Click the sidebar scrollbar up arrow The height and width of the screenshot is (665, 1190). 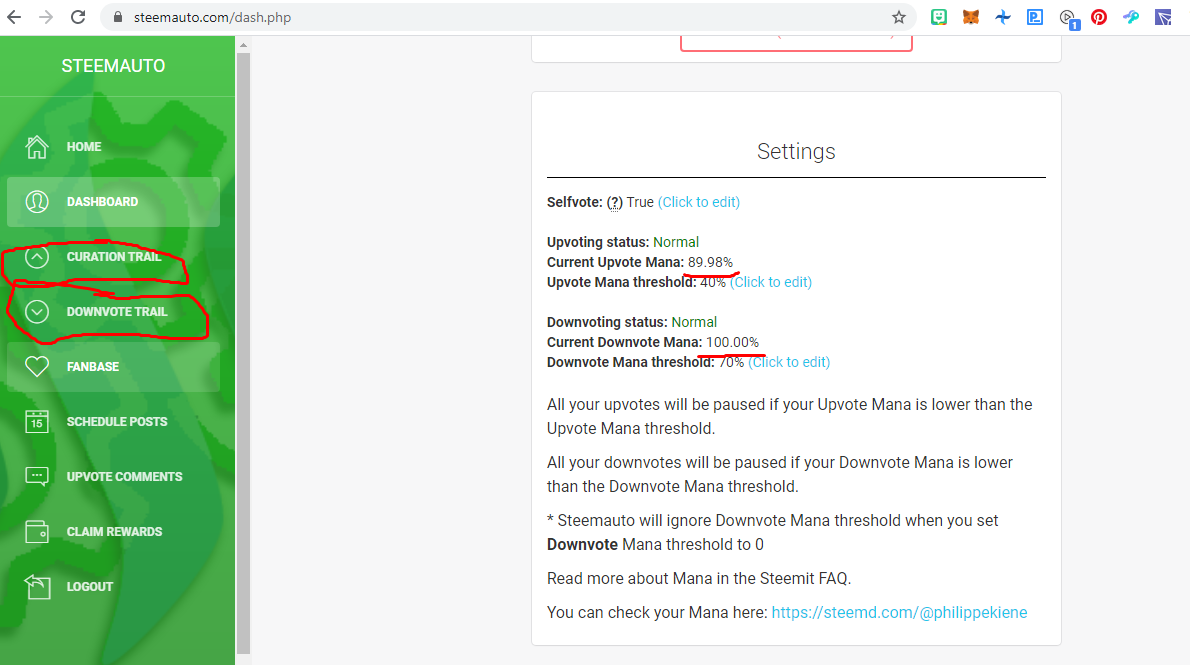pyautogui.click(x=244, y=46)
